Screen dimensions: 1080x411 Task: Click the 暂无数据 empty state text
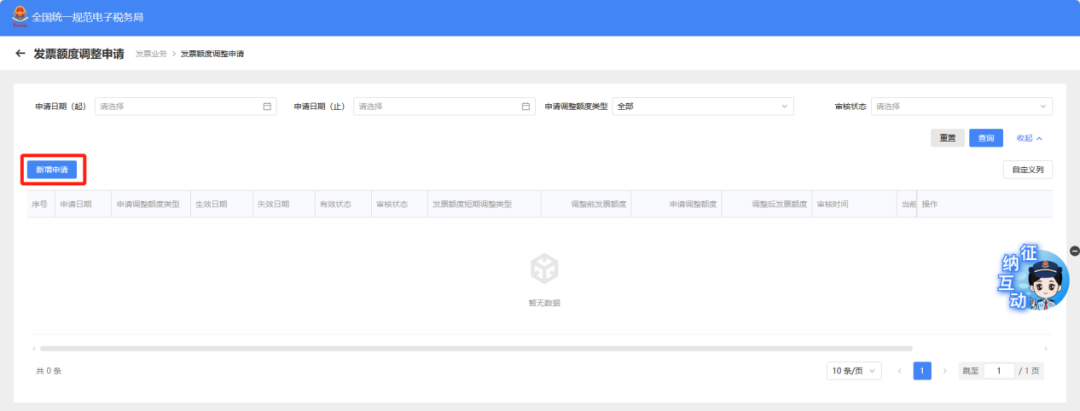coord(544,302)
